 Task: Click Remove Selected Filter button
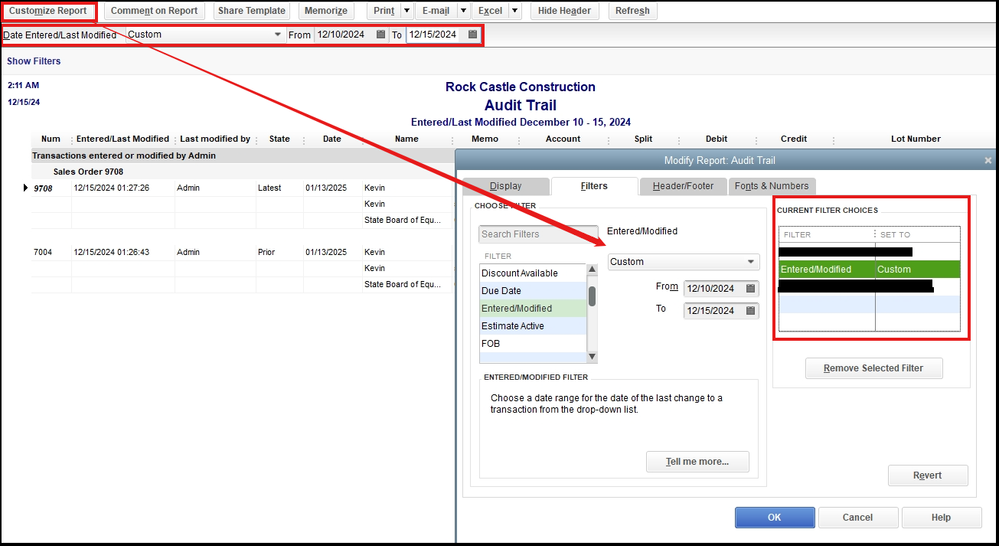pos(873,368)
